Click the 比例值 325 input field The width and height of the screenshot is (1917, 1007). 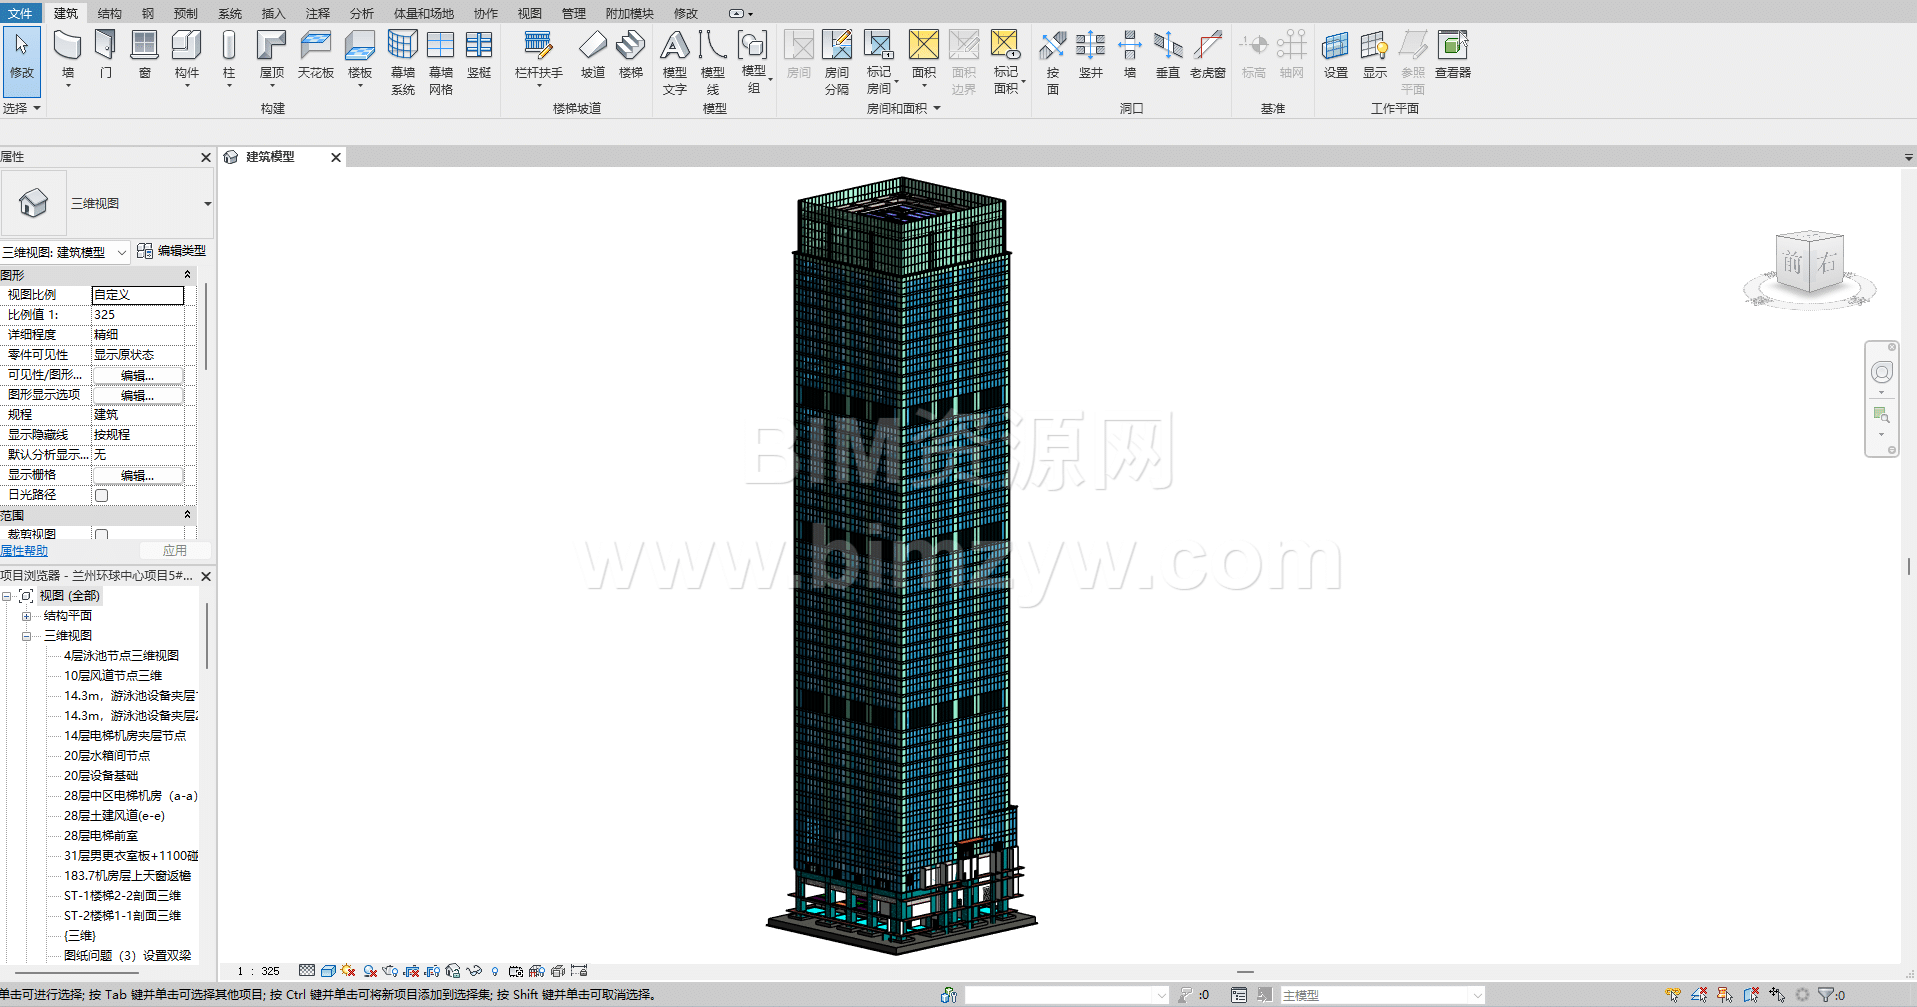(x=138, y=315)
